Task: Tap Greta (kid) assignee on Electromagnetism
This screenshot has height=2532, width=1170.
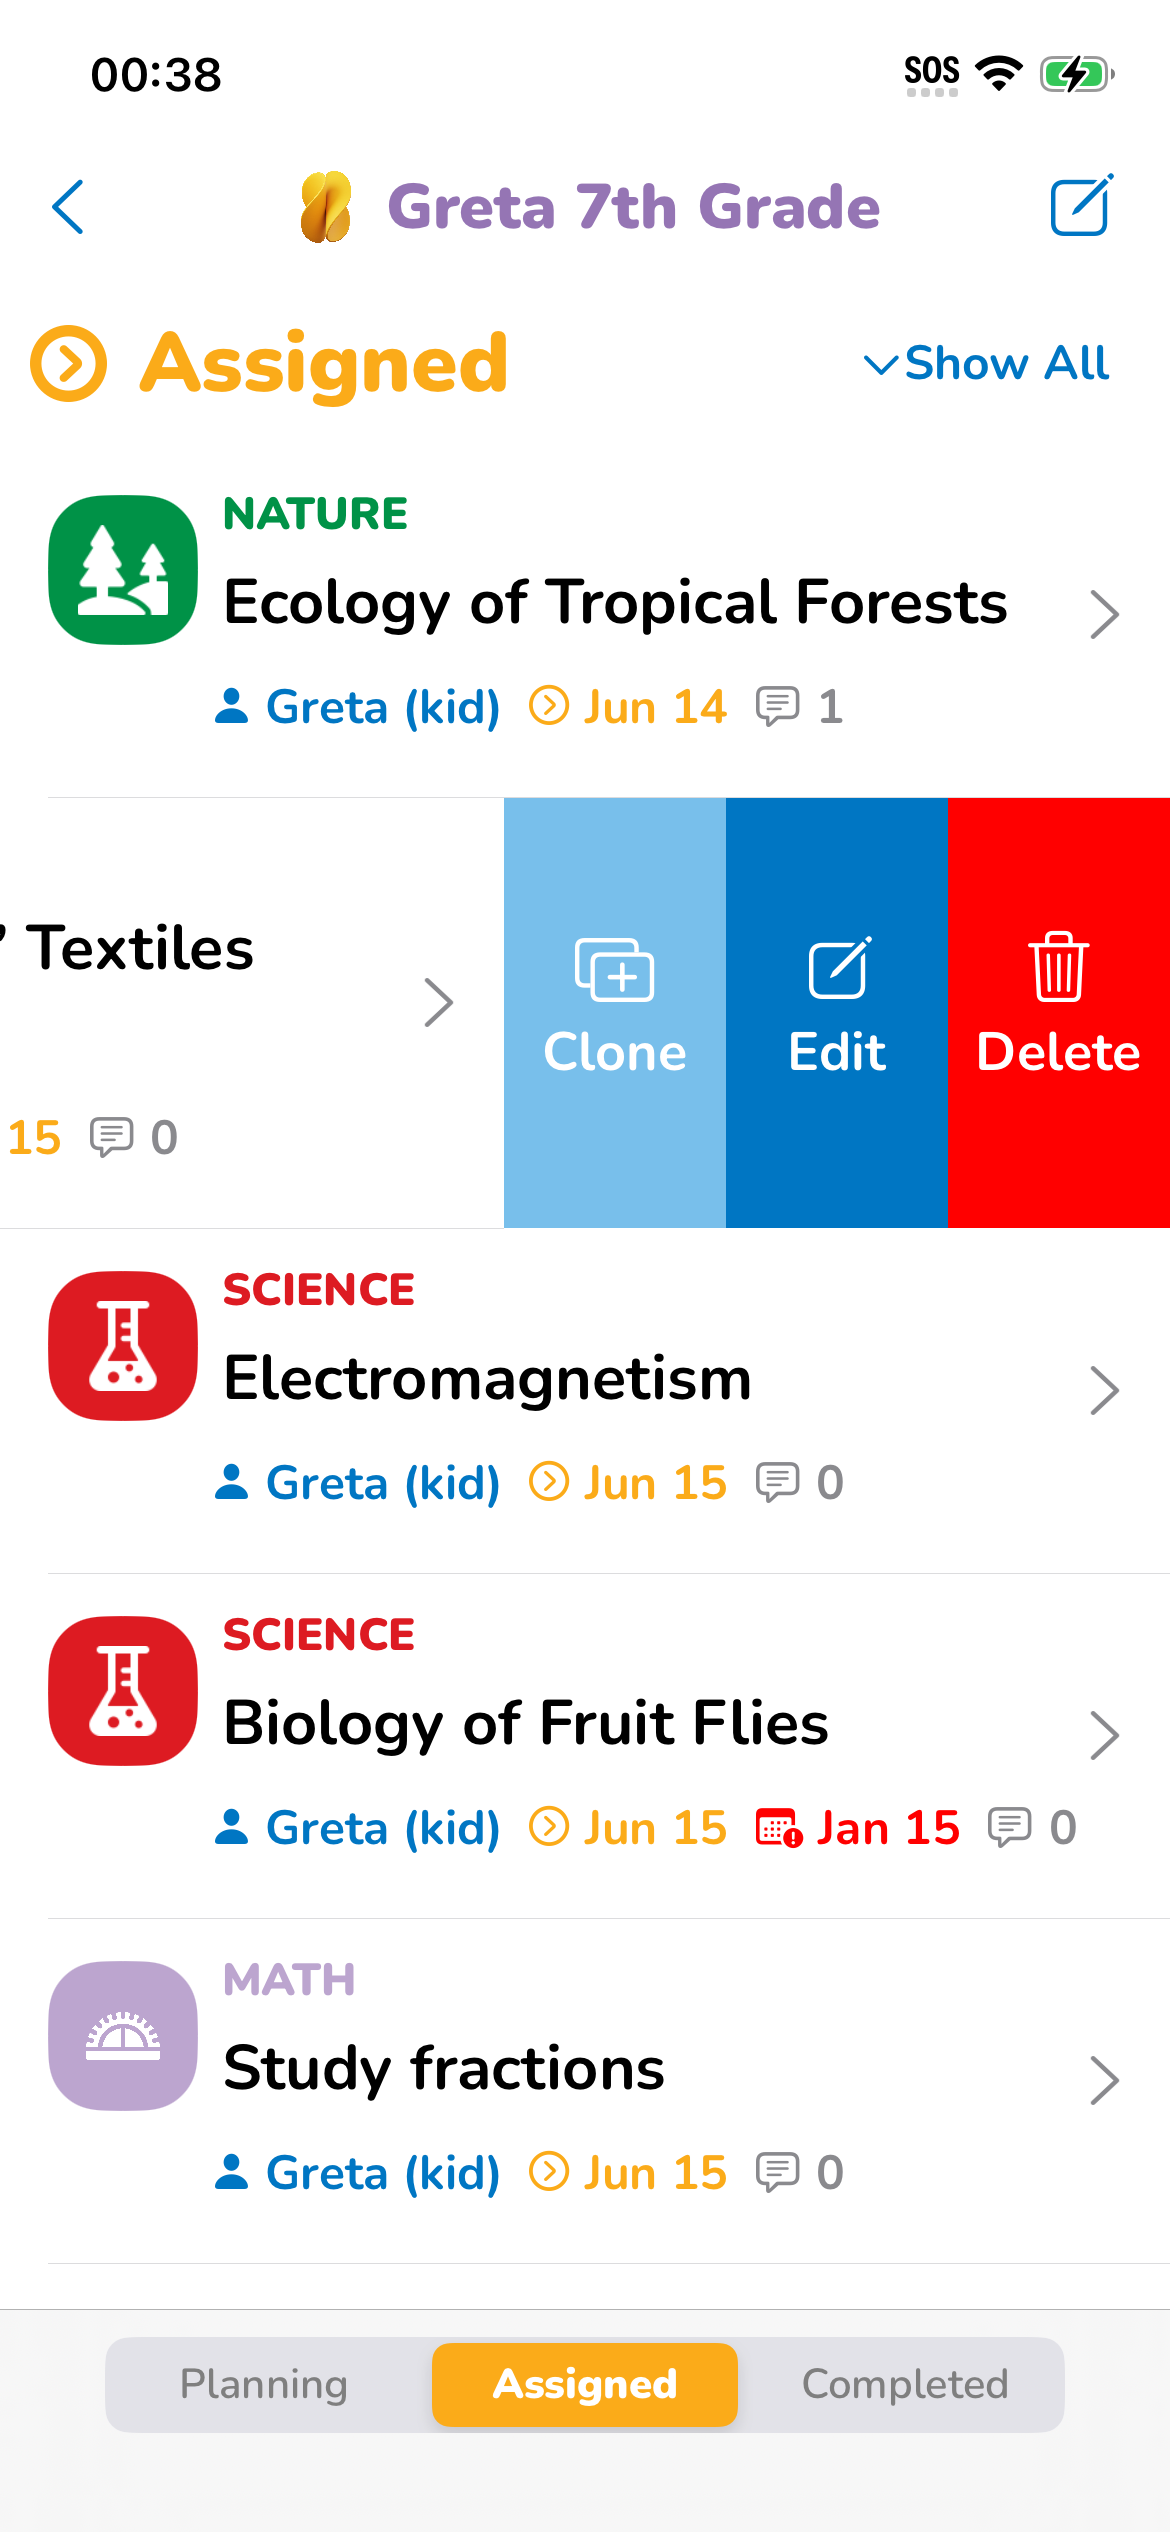Action: click(358, 1482)
